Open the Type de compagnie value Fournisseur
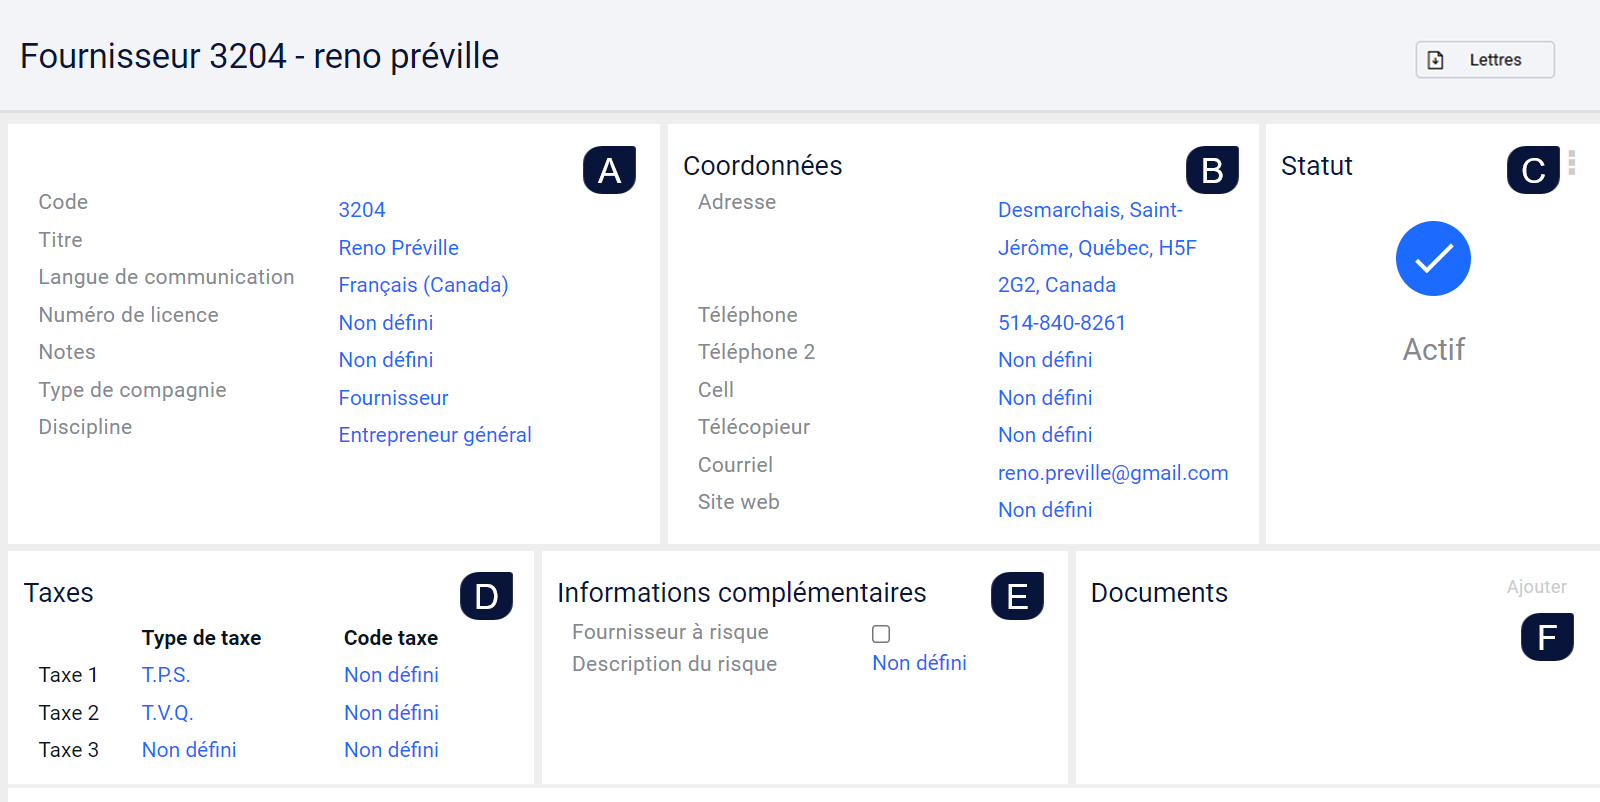 pyautogui.click(x=393, y=398)
